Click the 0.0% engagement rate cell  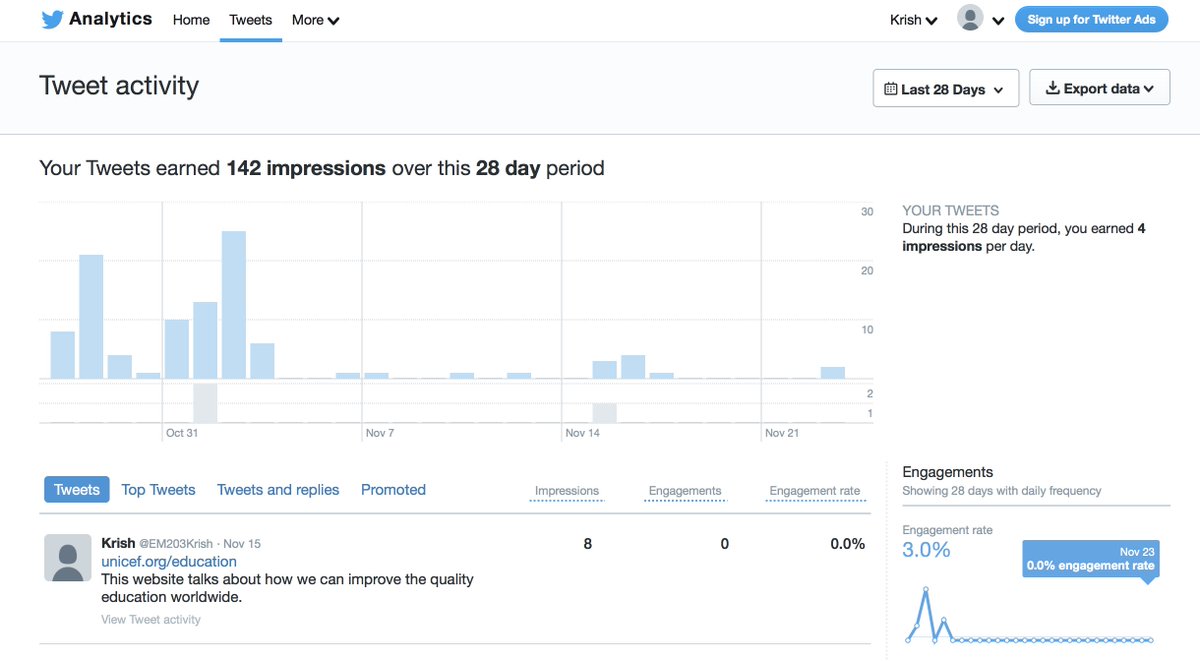coord(847,544)
